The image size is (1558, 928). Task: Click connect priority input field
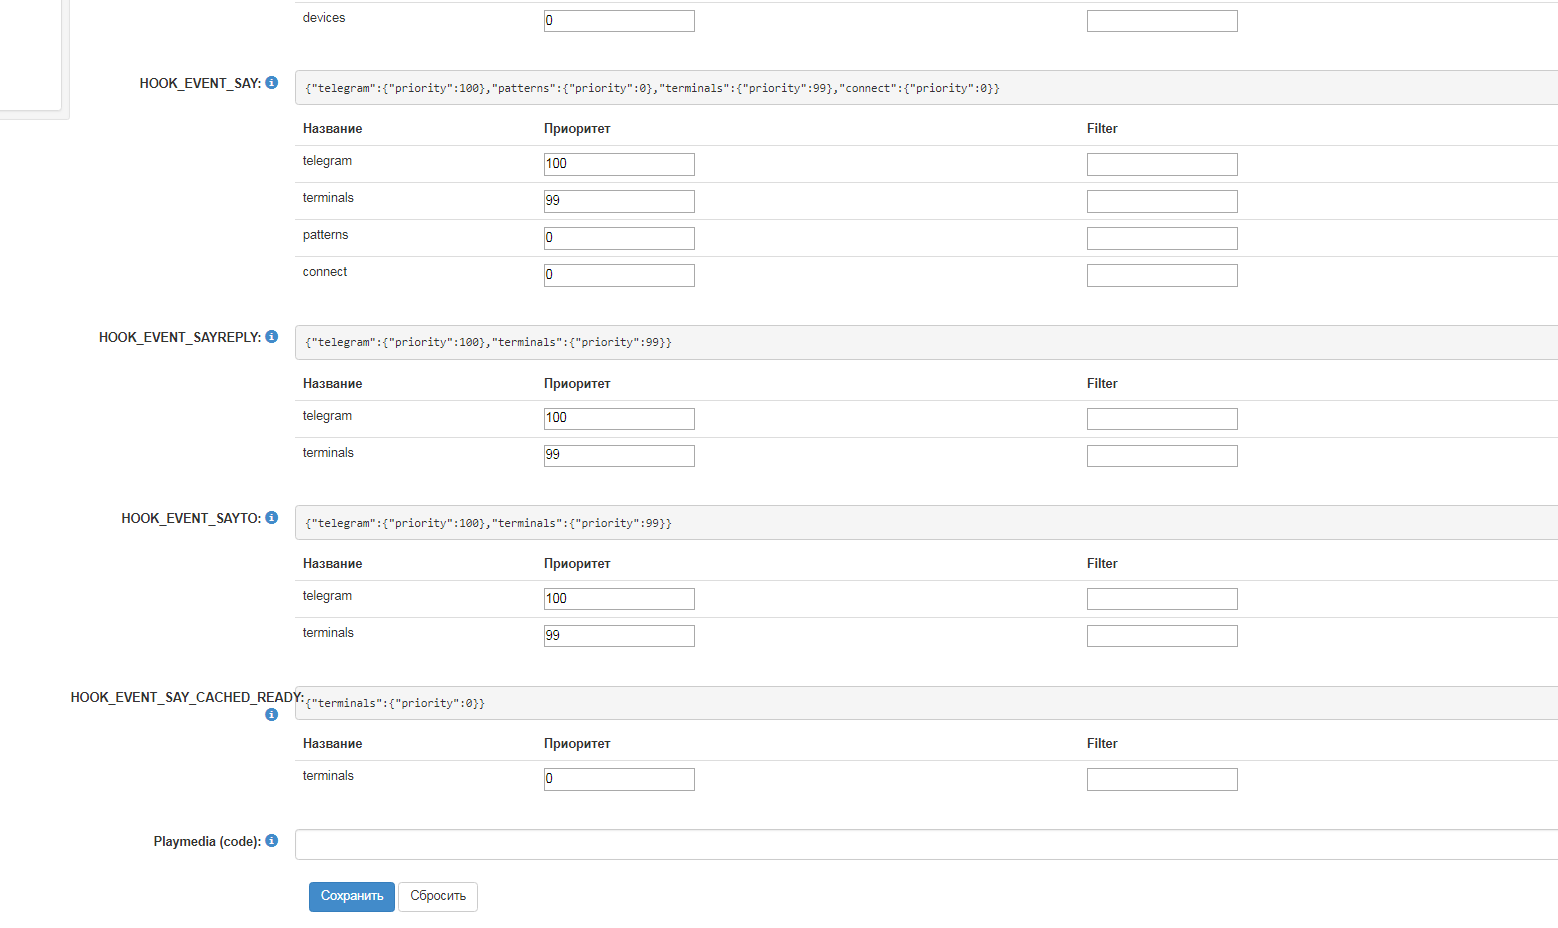click(x=619, y=275)
